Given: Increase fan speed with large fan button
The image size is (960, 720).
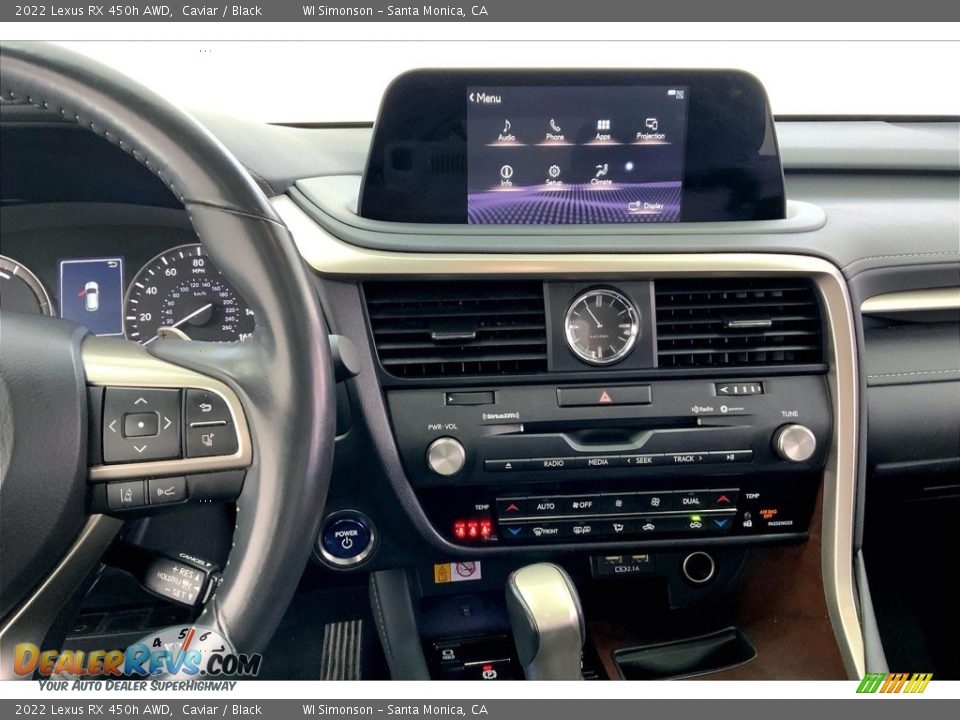Looking at the screenshot, I should pyautogui.click(x=654, y=502).
